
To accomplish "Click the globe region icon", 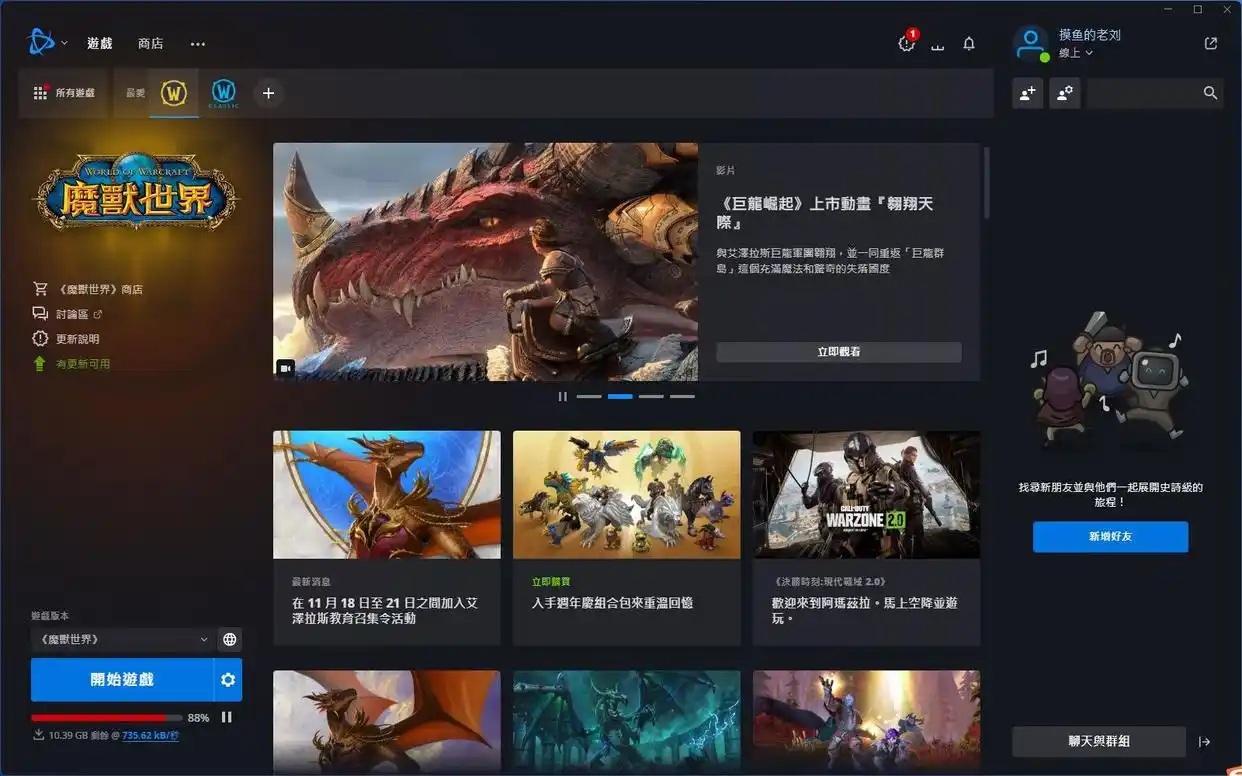I will (x=230, y=639).
